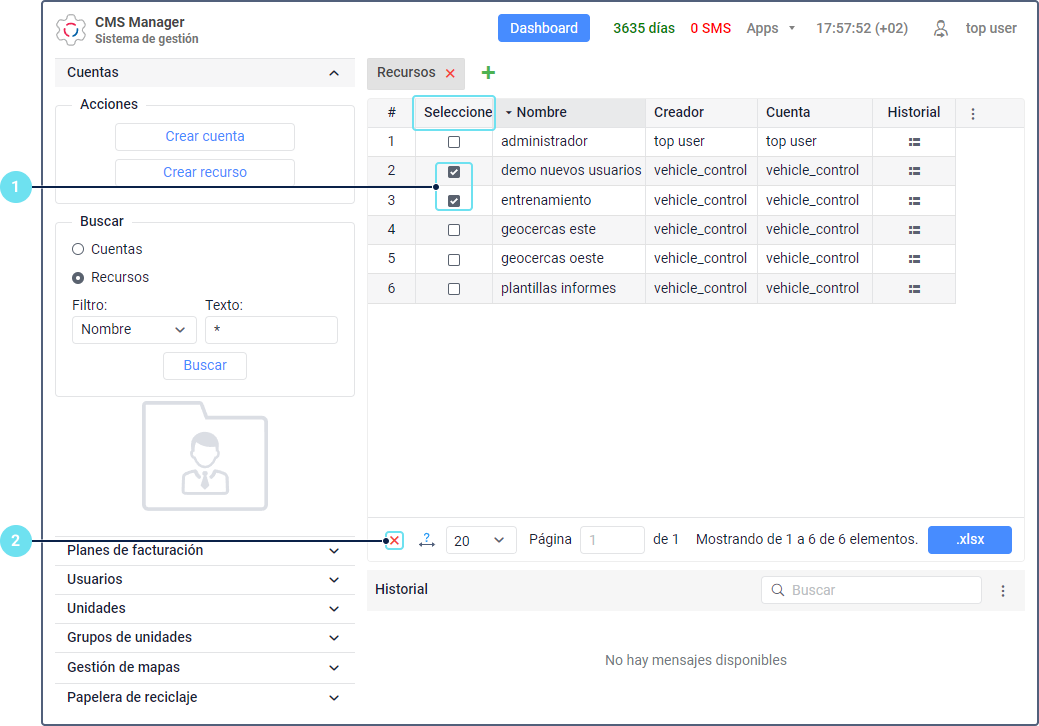
Task: Click Crear recurso button
Action: [x=205, y=172]
